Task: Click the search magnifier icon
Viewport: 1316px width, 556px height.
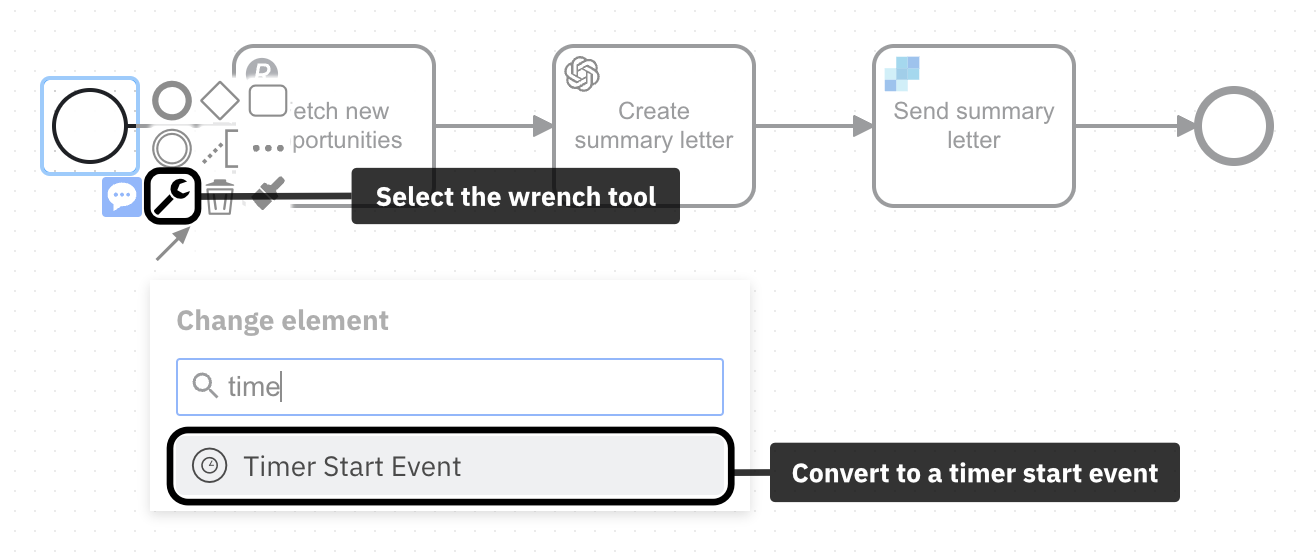Action: tap(205, 386)
